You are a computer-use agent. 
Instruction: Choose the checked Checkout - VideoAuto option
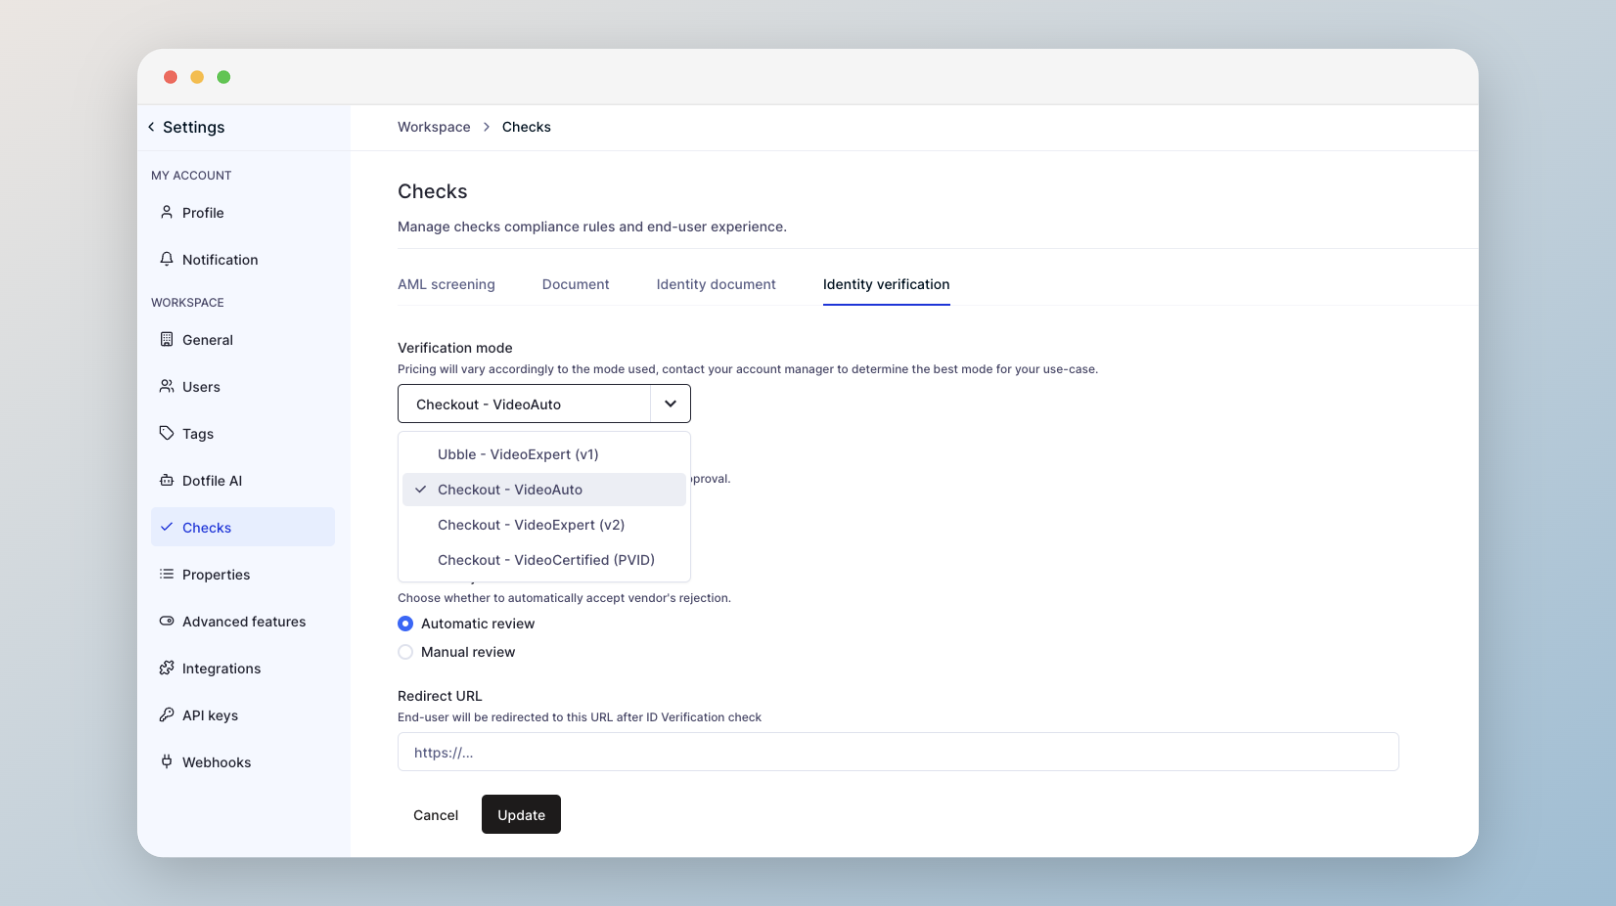click(544, 489)
